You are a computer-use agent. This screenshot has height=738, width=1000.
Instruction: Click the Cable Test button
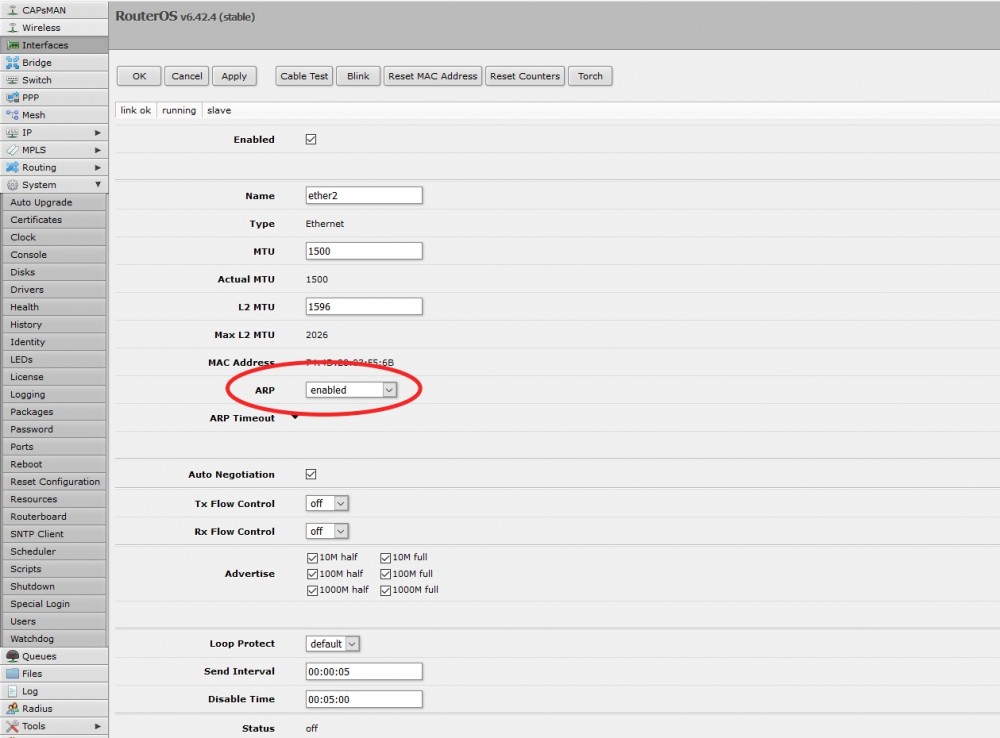pyautogui.click(x=304, y=76)
